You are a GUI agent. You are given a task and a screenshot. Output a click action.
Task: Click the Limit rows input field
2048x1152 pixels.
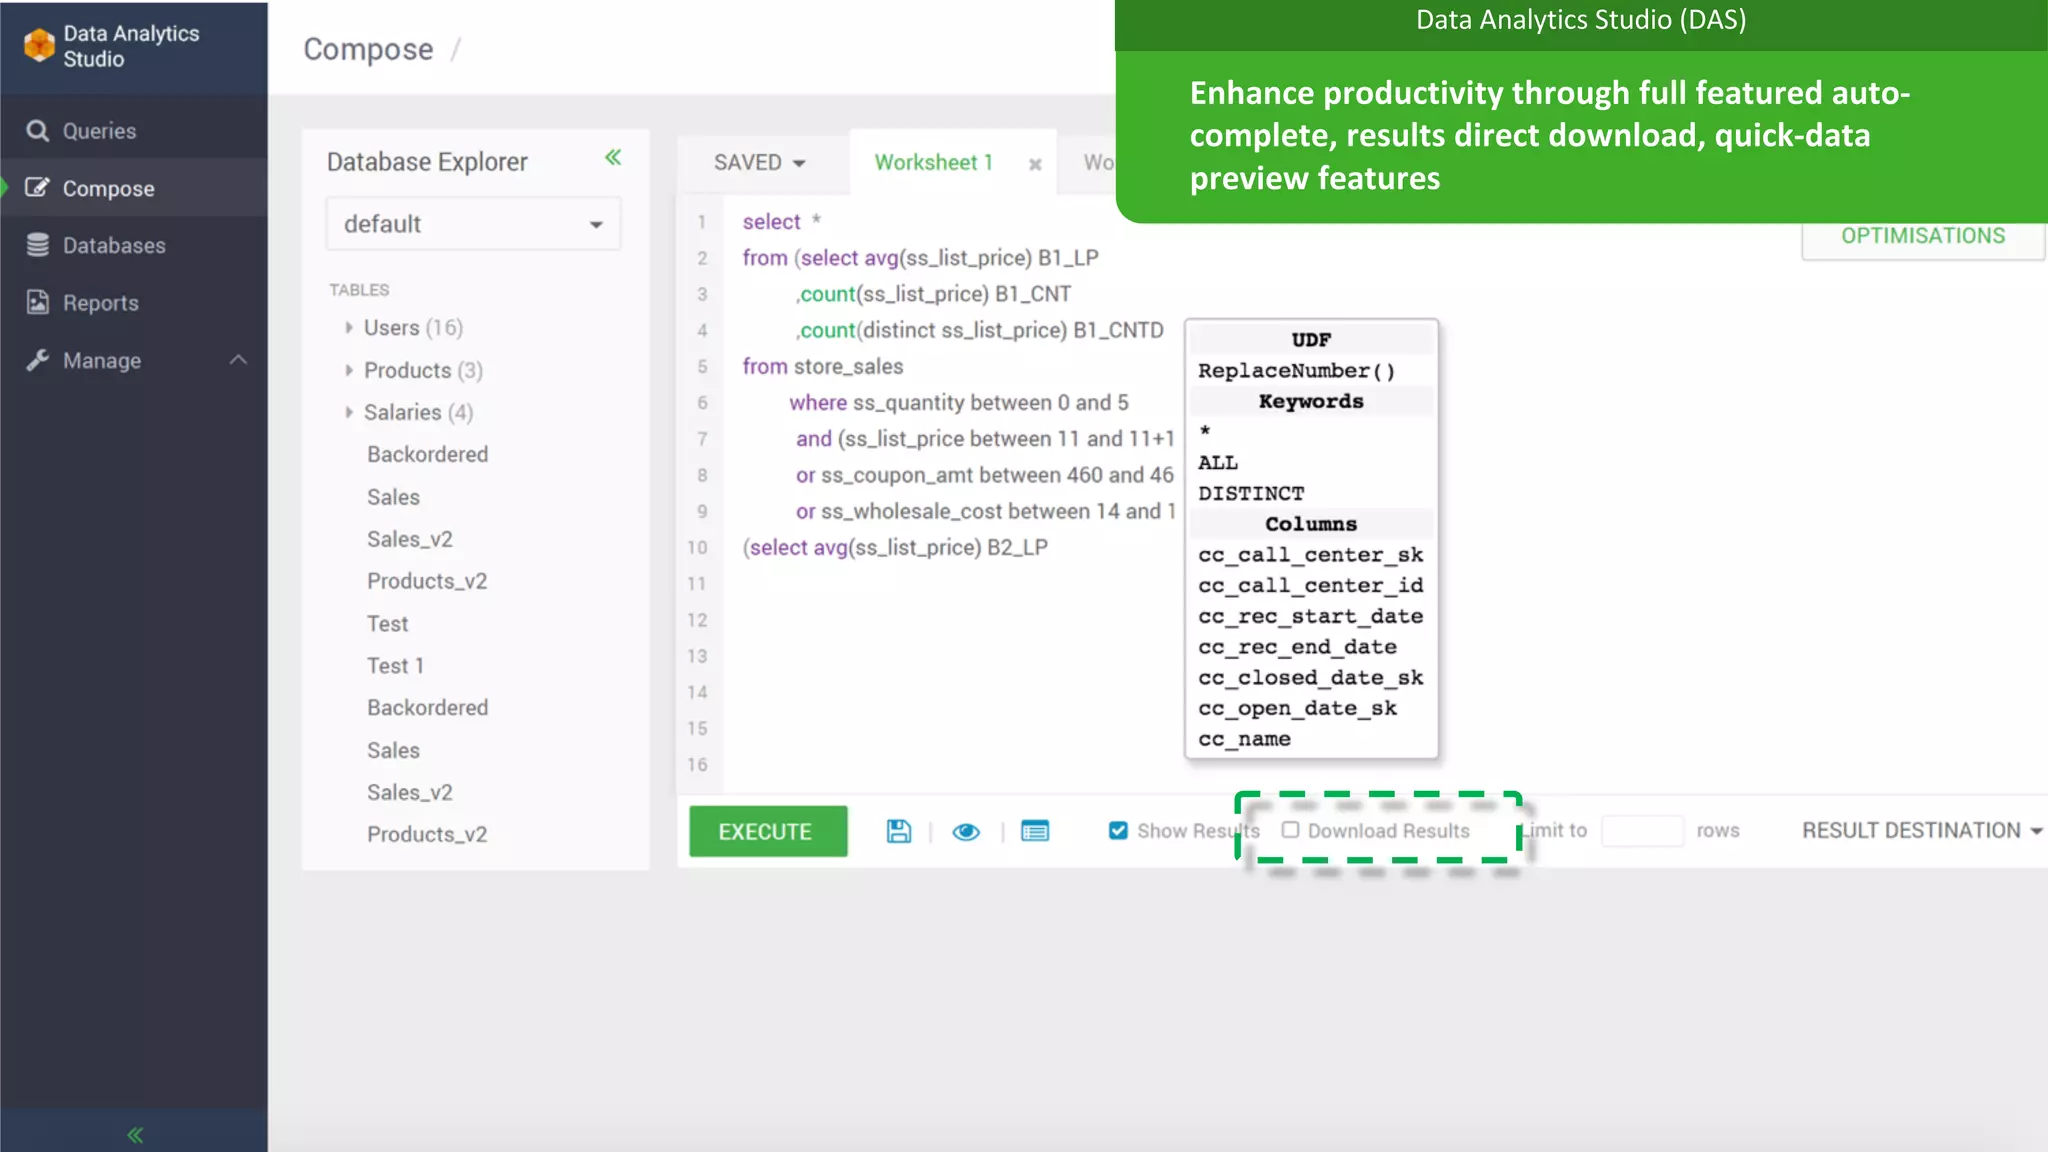coord(1642,830)
